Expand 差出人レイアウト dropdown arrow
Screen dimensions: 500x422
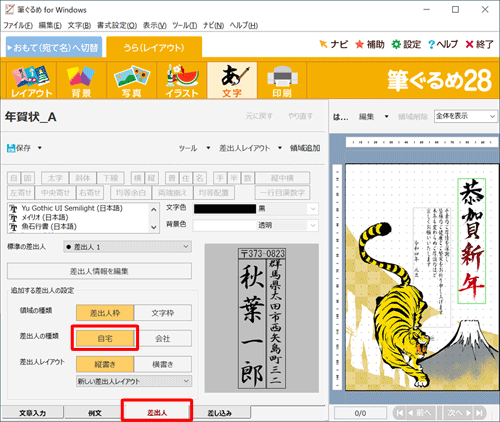click(280, 148)
